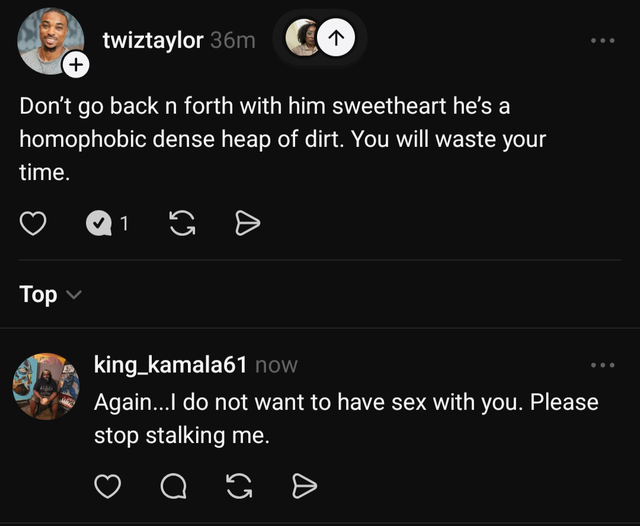Repost king_kamala61's reply
This screenshot has height=526, width=640.
(239, 486)
